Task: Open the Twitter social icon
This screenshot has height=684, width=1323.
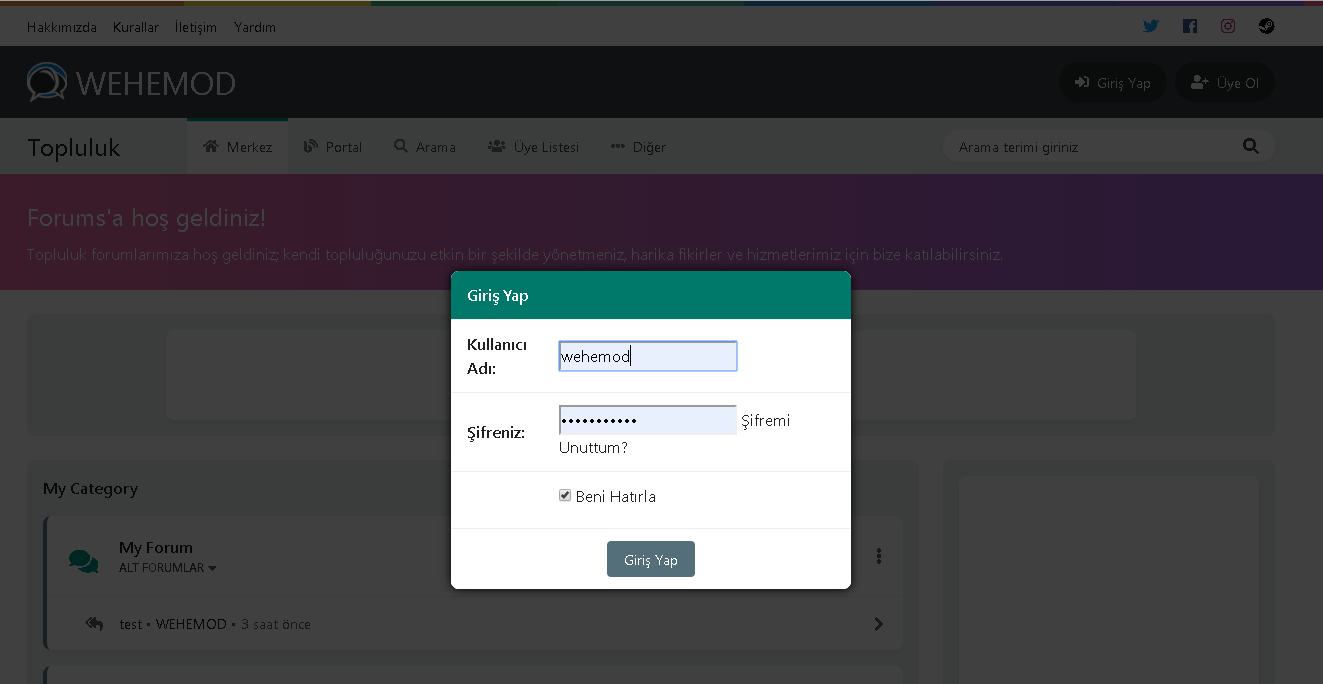Action: pyautogui.click(x=1151, y=27)
